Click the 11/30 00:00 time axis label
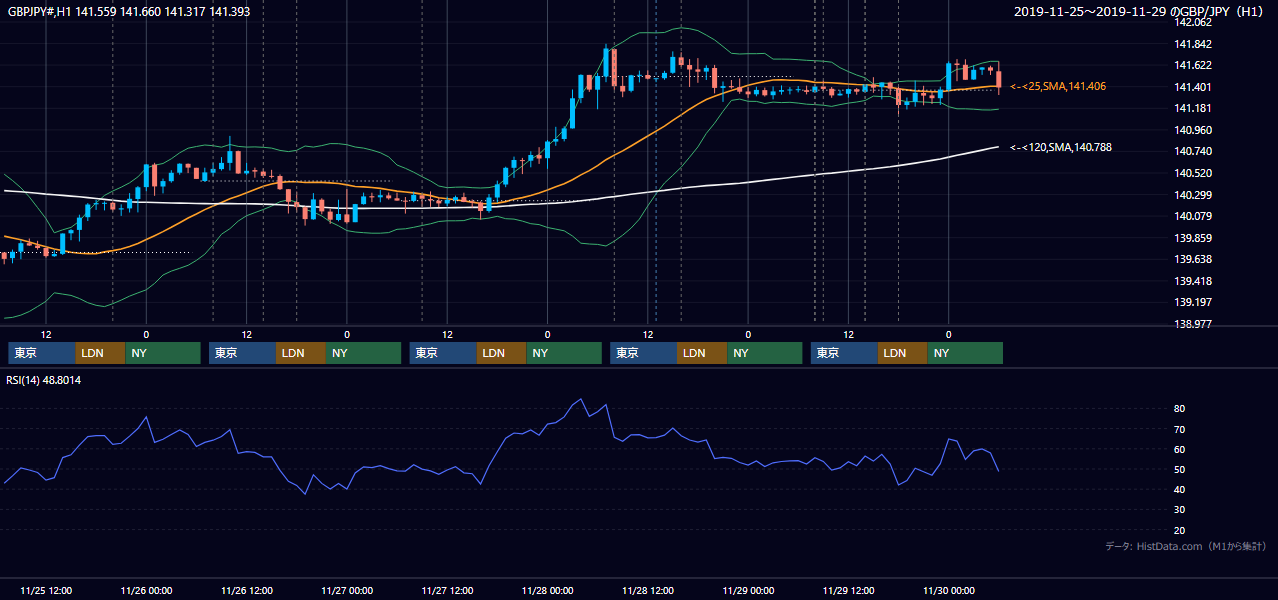This screenshot has height=600, width=1278. (949, 590)
